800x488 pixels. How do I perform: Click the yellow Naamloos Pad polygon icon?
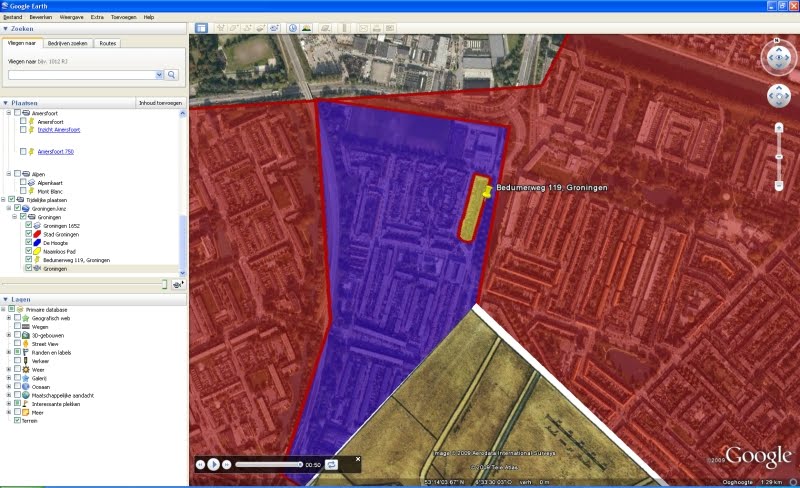pos(37,251)
